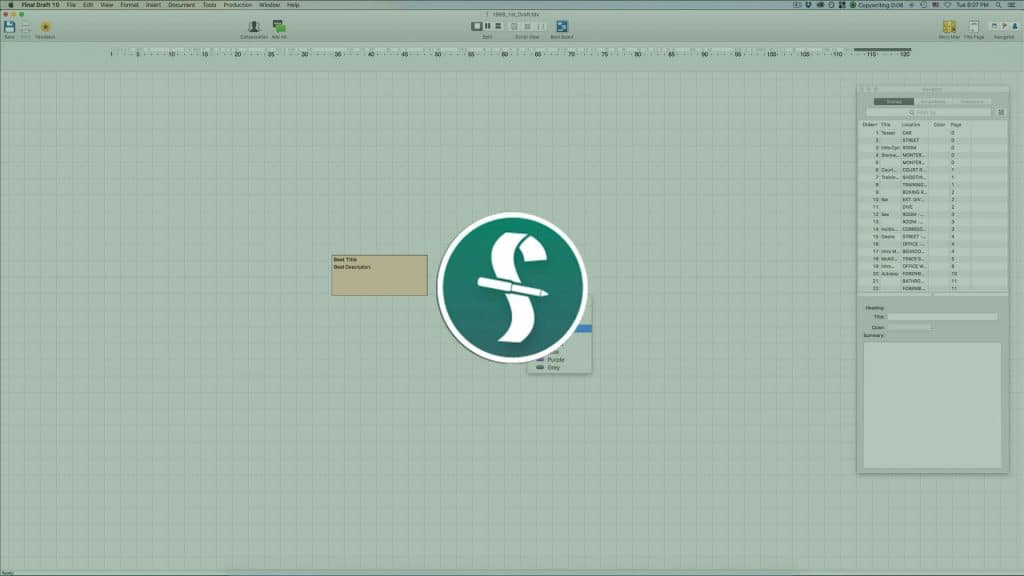The height and width of the screenshot is (576, 1024).
Task: Select scene 6 COURT R... row
Action: pyautogui.click(x=933, y=170)
